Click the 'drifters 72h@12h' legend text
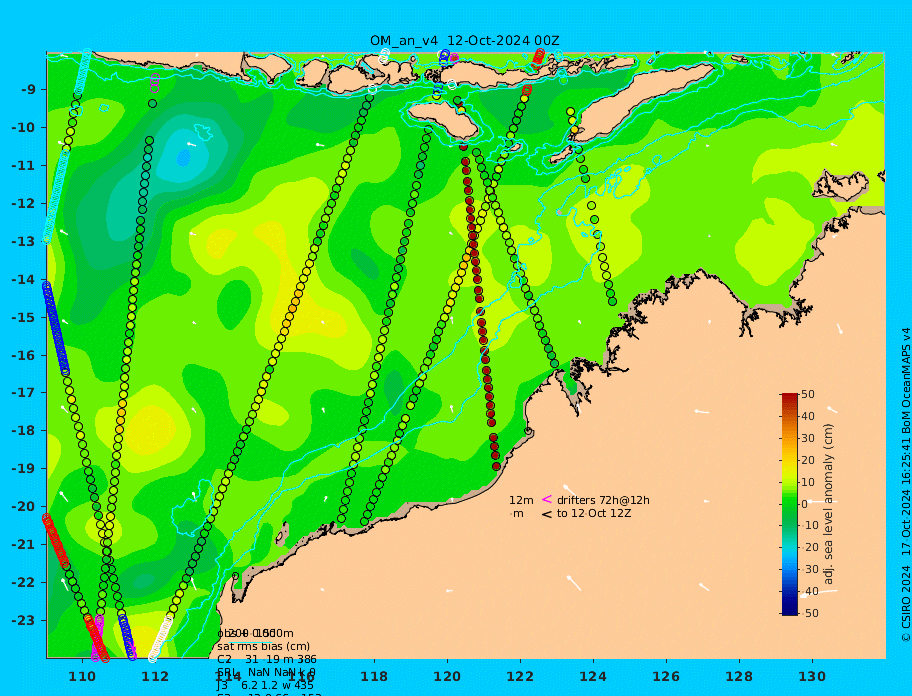 603,500
